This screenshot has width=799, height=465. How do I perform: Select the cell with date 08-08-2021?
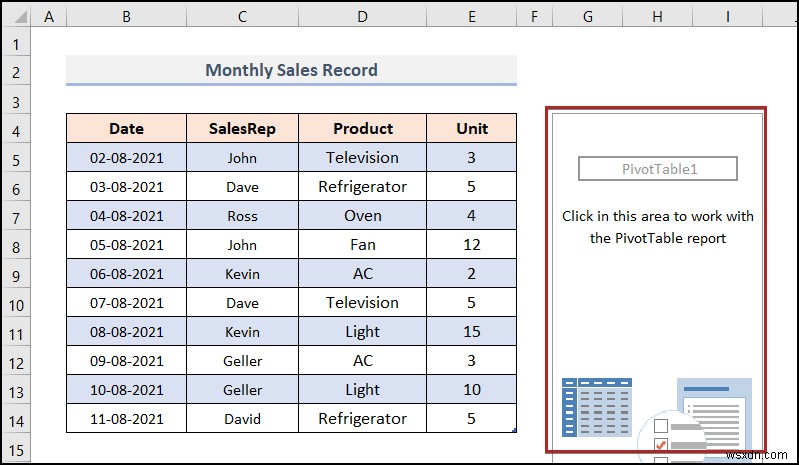click(126, 332)
